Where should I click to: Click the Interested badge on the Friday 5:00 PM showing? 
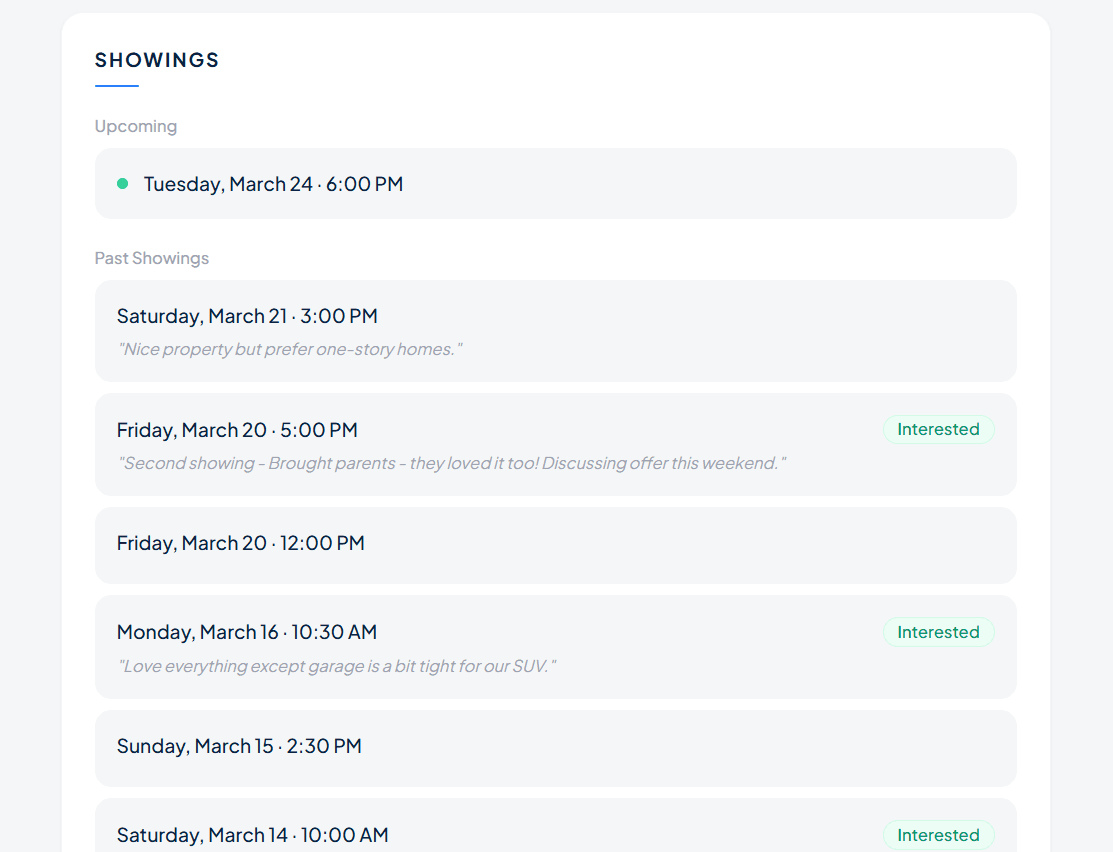tap(938, 429)
